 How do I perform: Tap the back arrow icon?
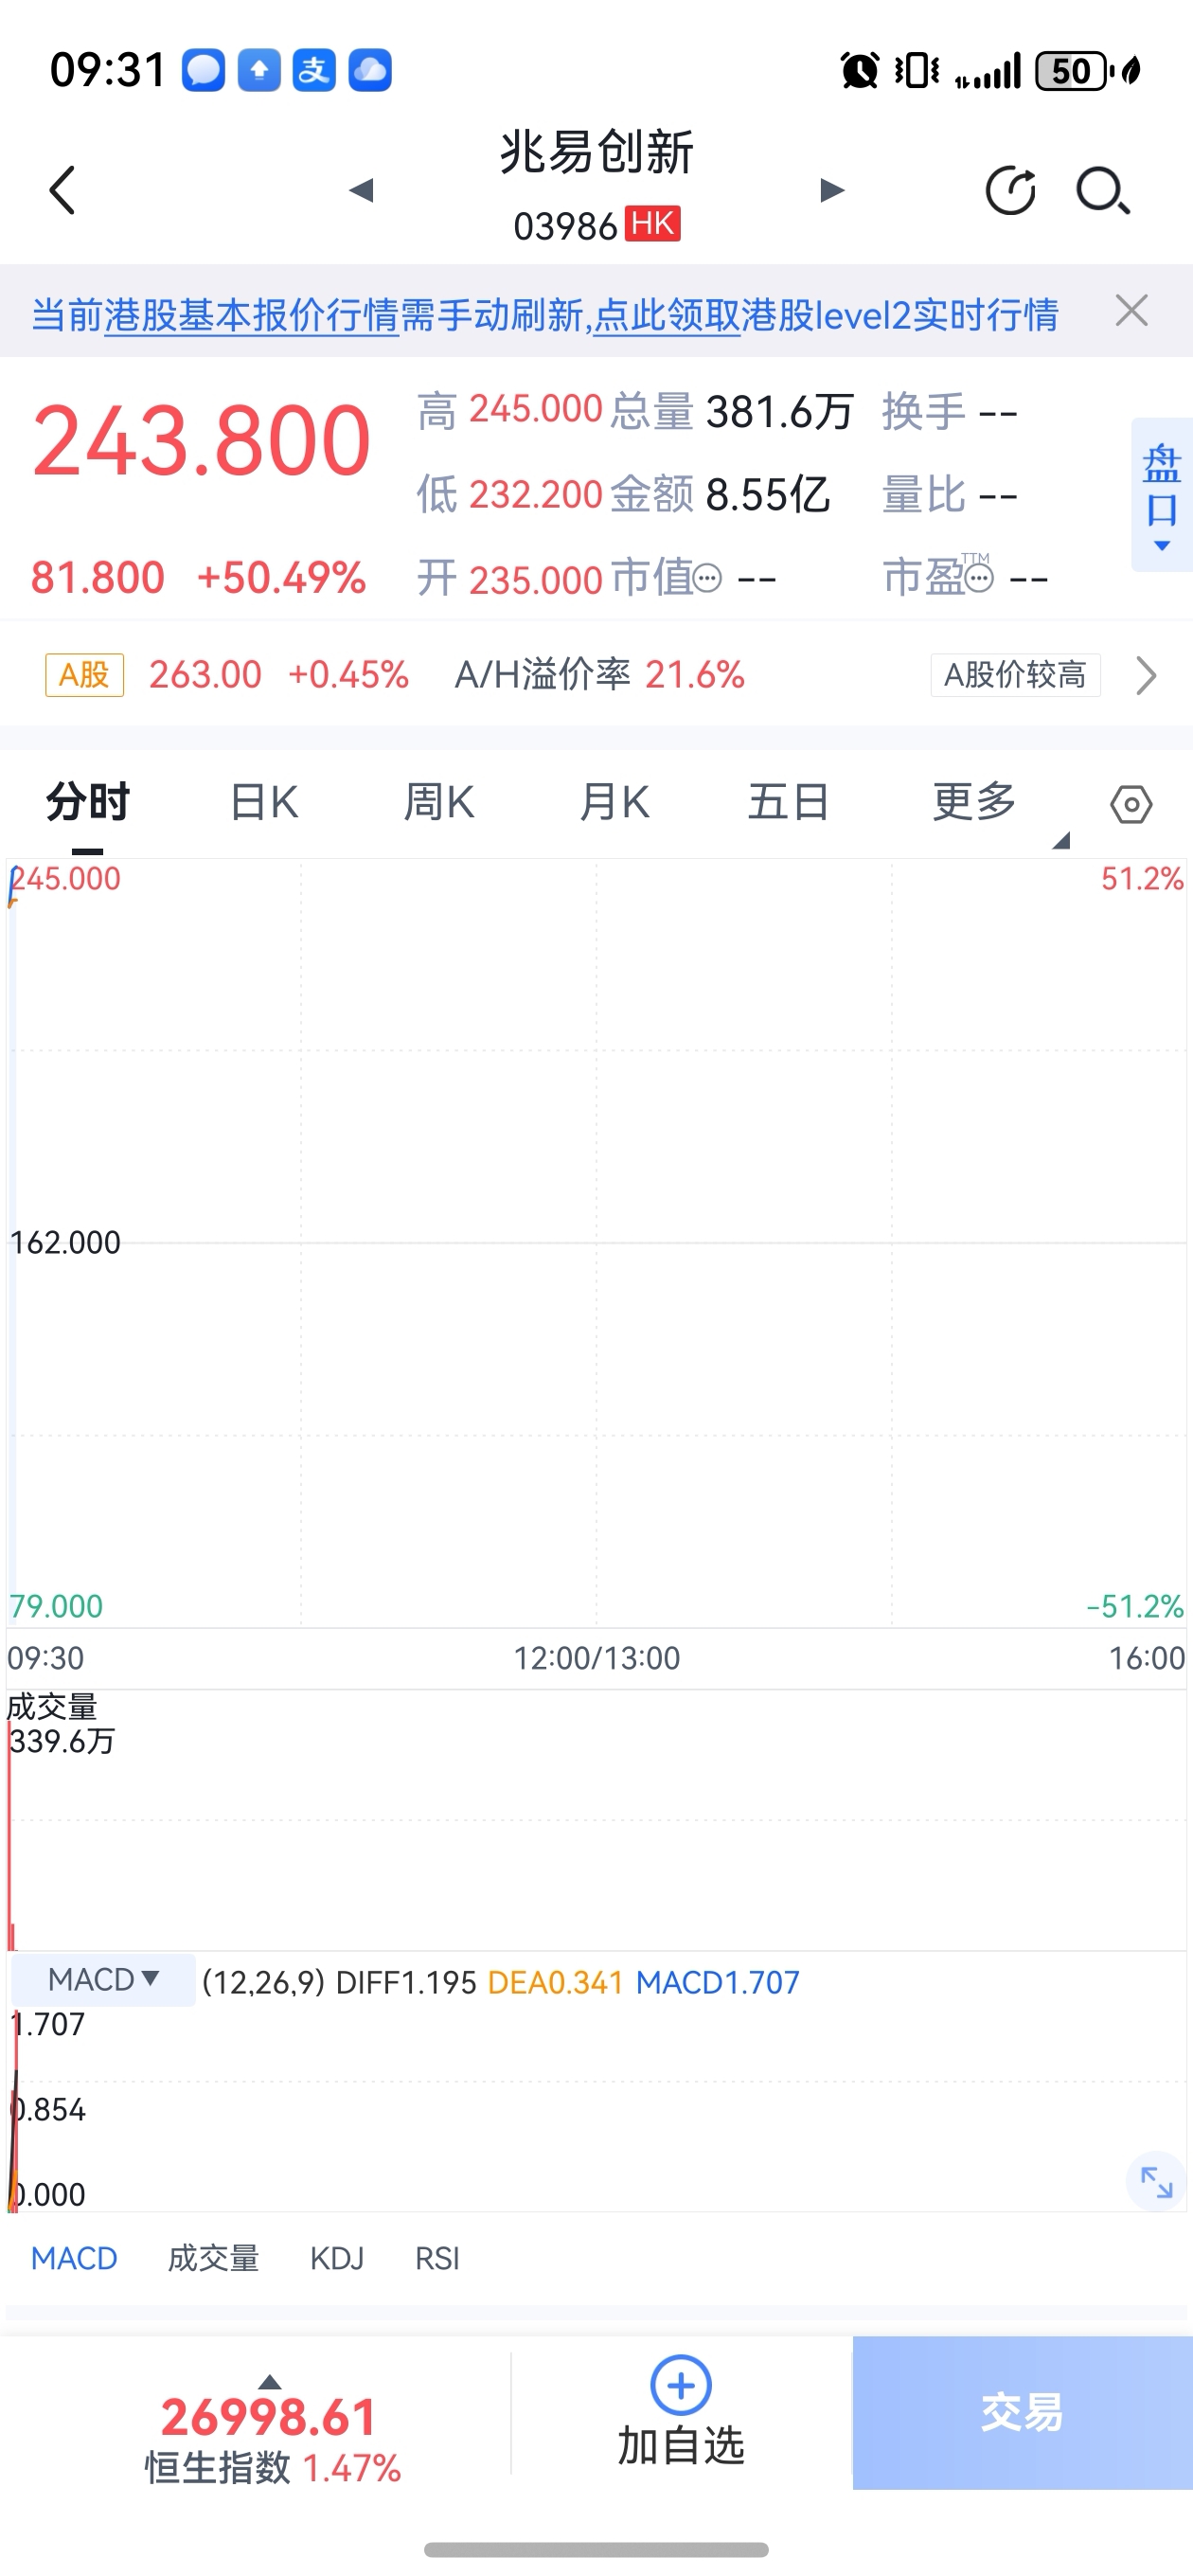click(x=63, y=190)
